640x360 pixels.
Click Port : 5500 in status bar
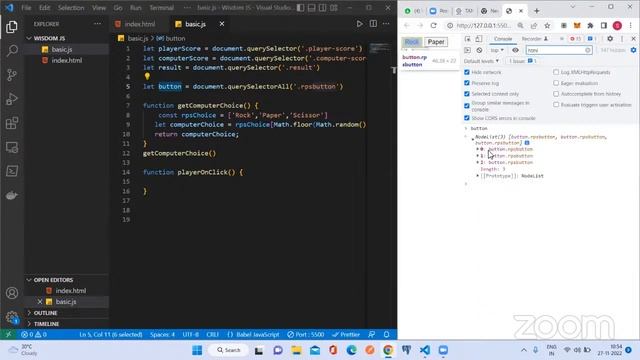click(x=305, y=334)
